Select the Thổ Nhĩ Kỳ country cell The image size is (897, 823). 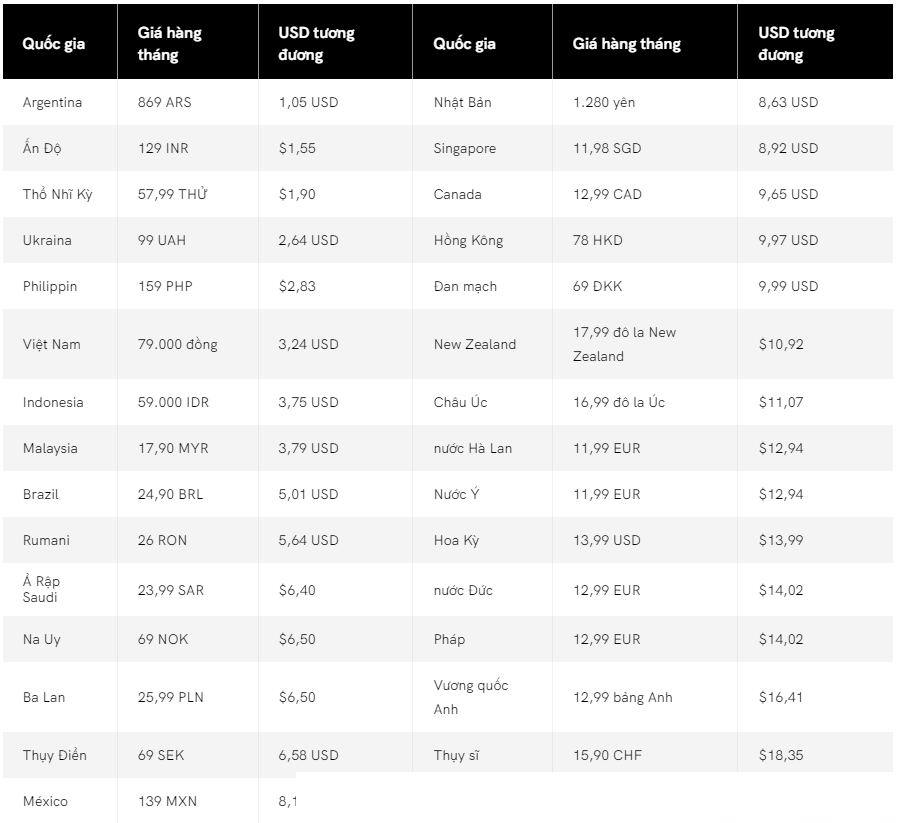point(57,194)
